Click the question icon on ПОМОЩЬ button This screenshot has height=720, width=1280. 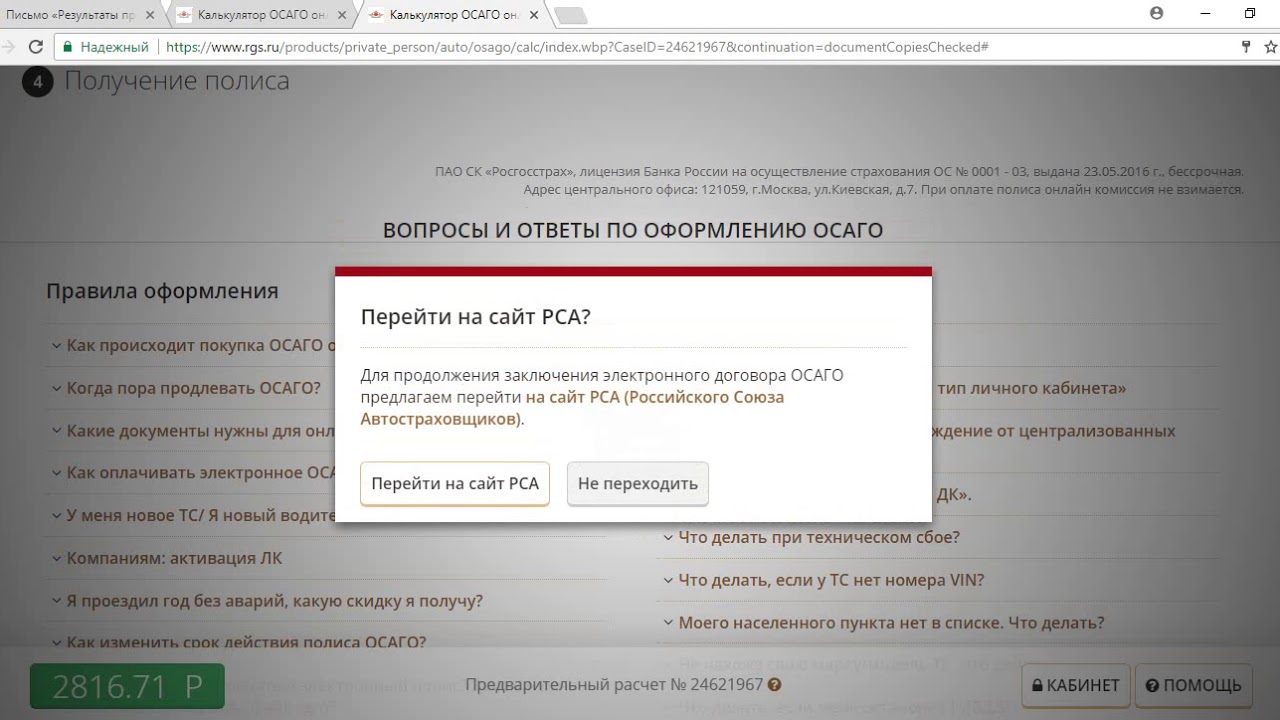(1152, 685)
